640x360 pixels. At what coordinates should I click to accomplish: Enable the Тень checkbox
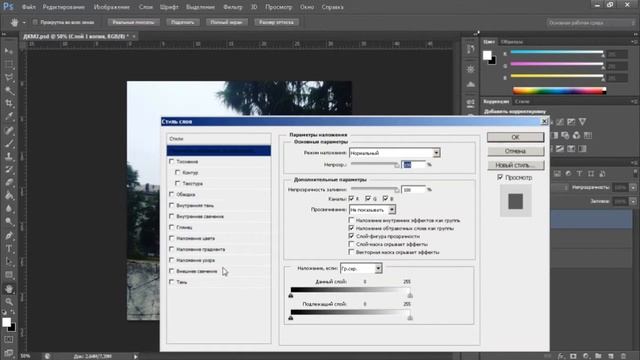171,282
